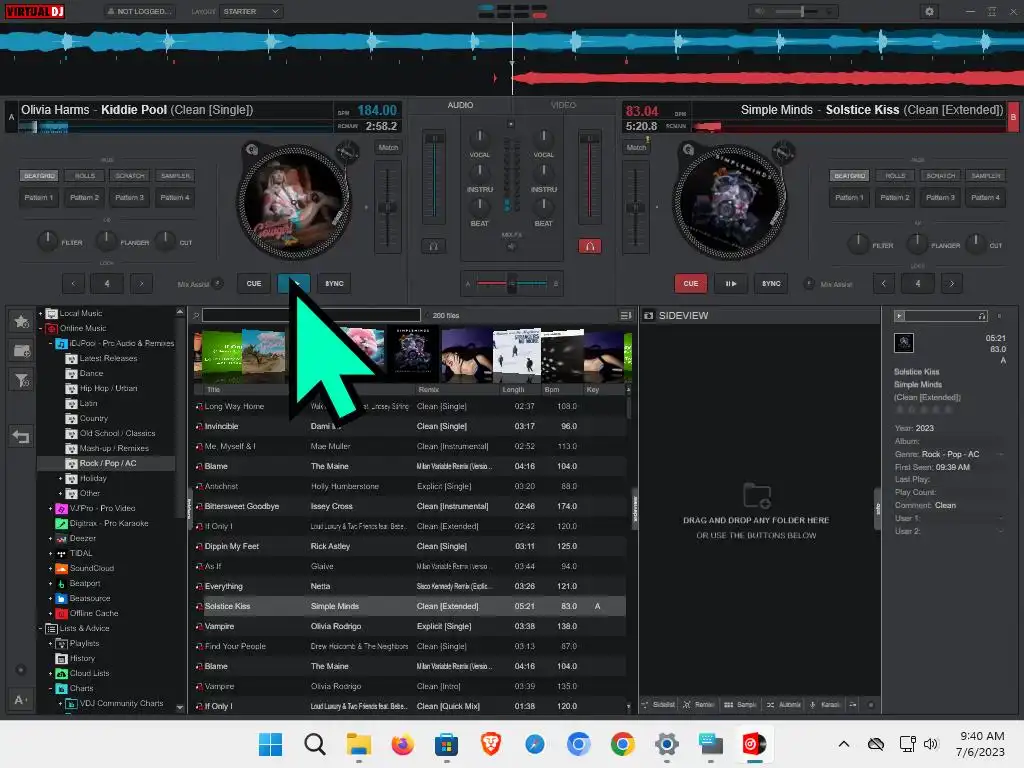Expand the TIDAL service node
Viewport: 1024px width, 768px height.
pyautogui.click(x=50, y=554)
